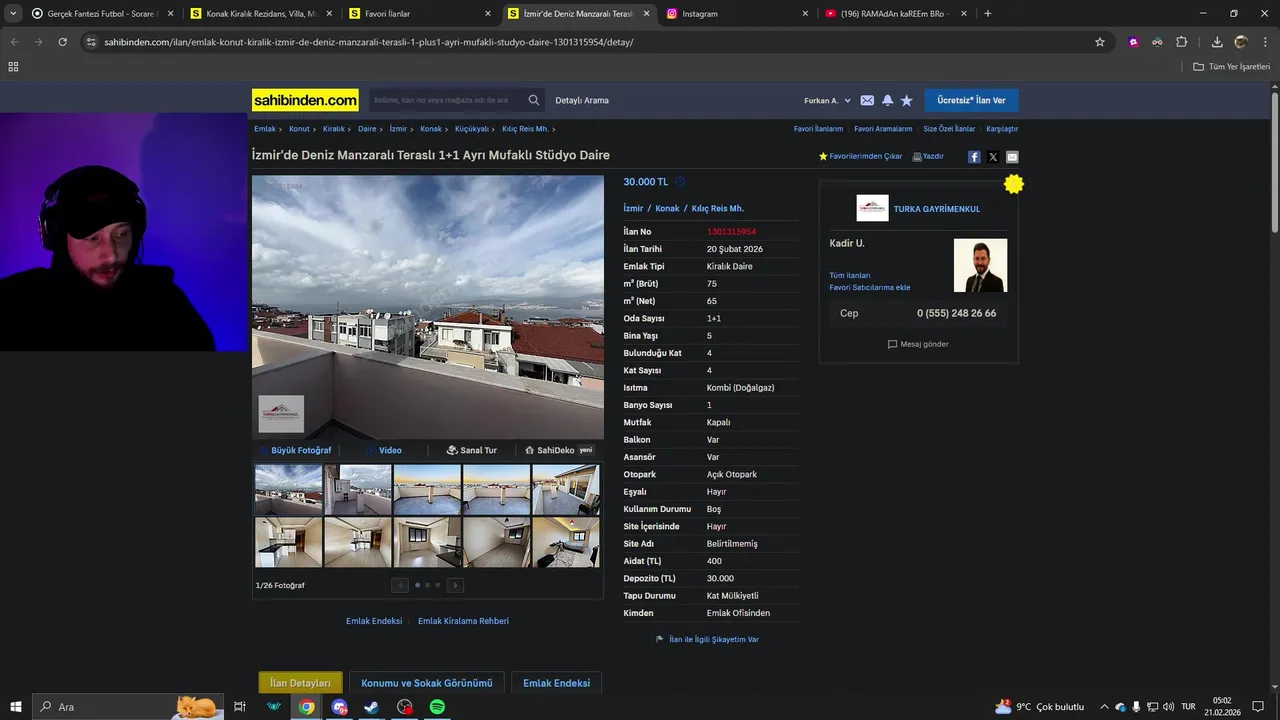This screenshot has height=720, width=1280.
Task: Open Emlak Kiralama Rehberi link
Action: [463, 621]
